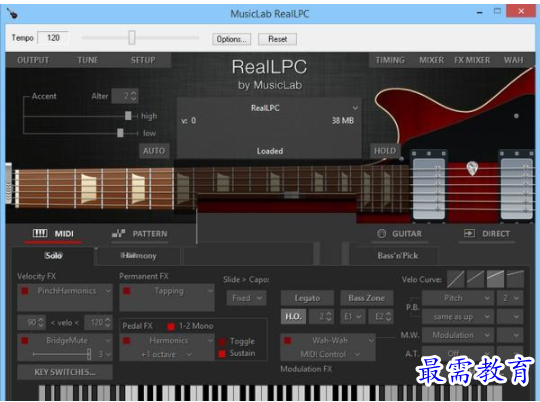Click the guitar pick icon on body
This screenshot has height=402, width=540.
click(x=472, y=168)
